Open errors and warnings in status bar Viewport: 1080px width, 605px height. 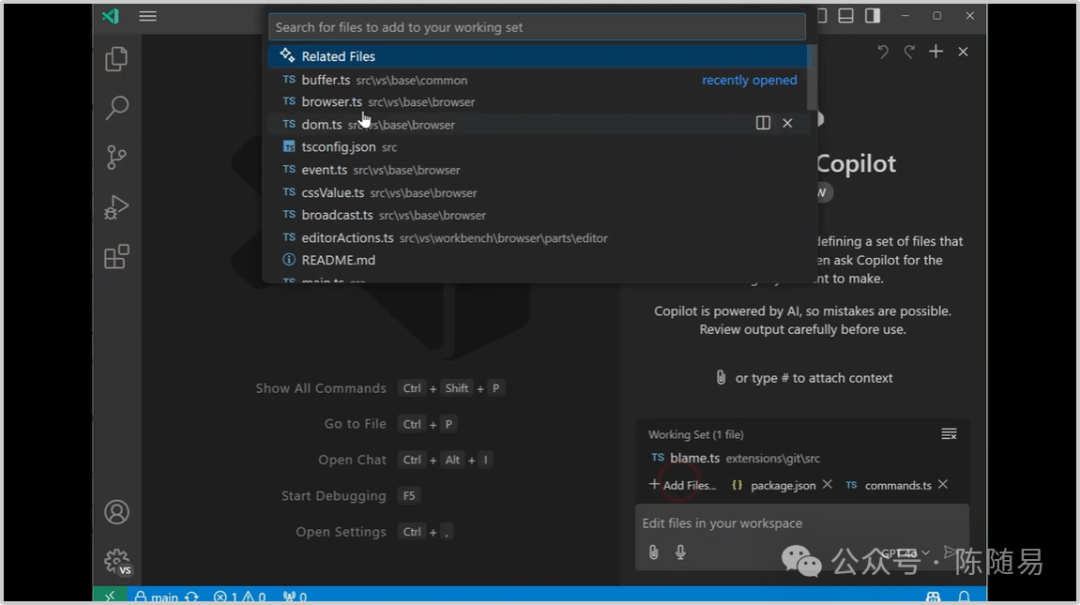click(x=240, y=597)
